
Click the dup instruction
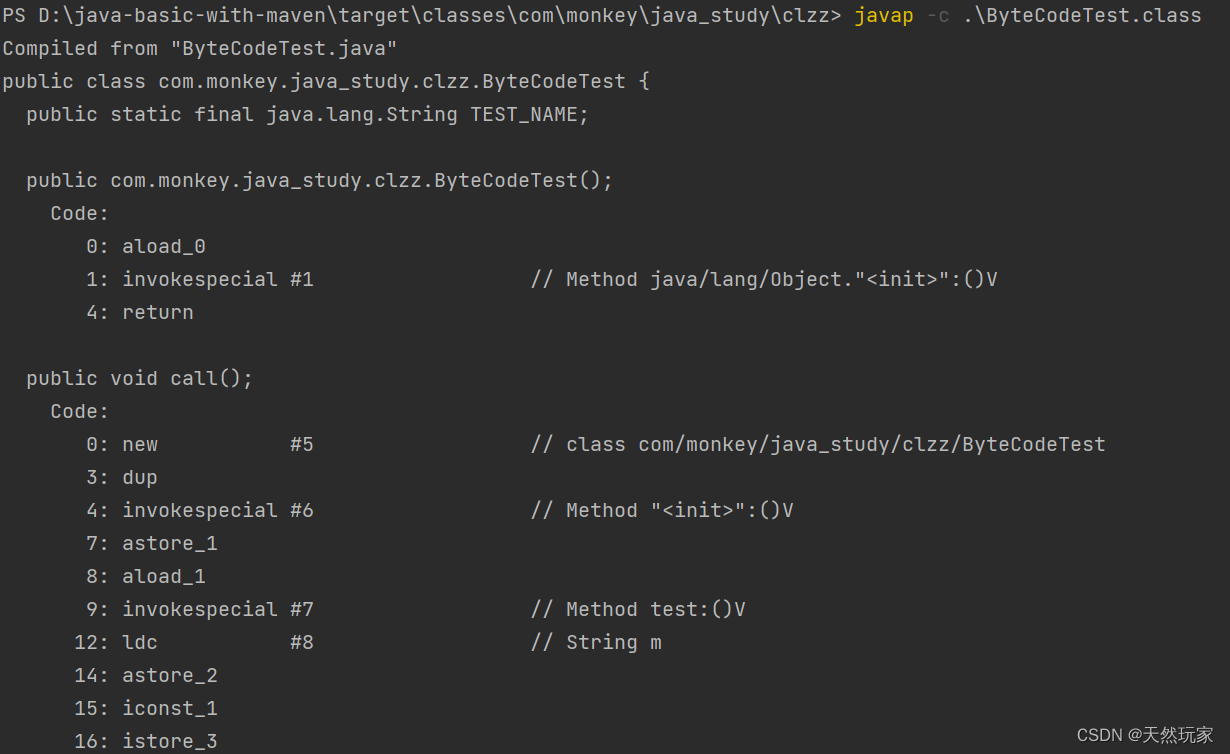pyautogui.click(x=140, y=478)
